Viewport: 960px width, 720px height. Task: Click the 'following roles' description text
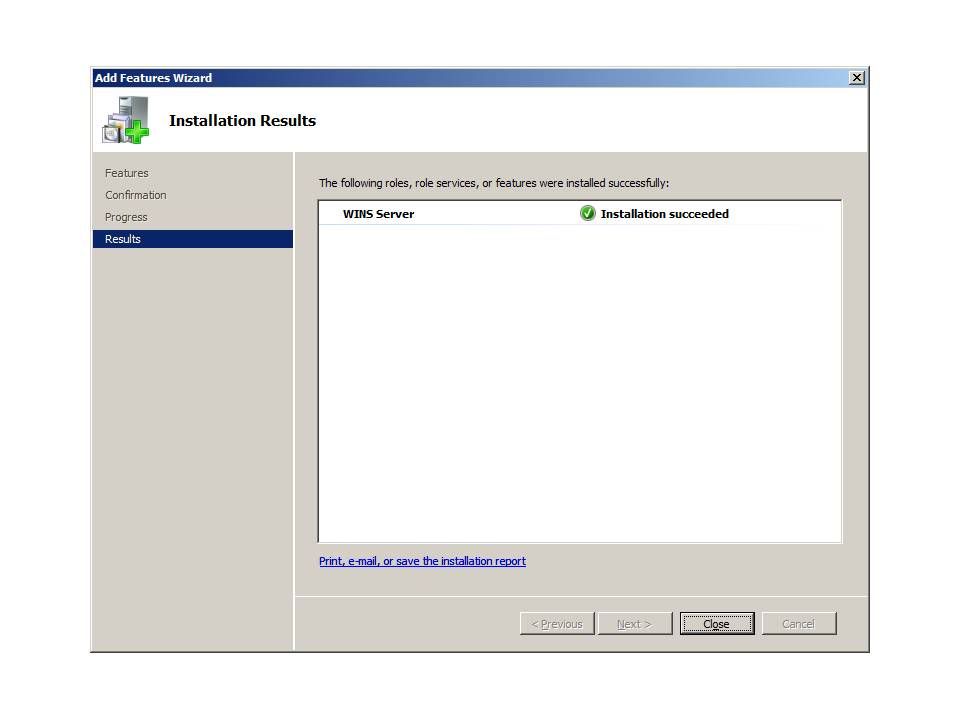tap(493, 183)
